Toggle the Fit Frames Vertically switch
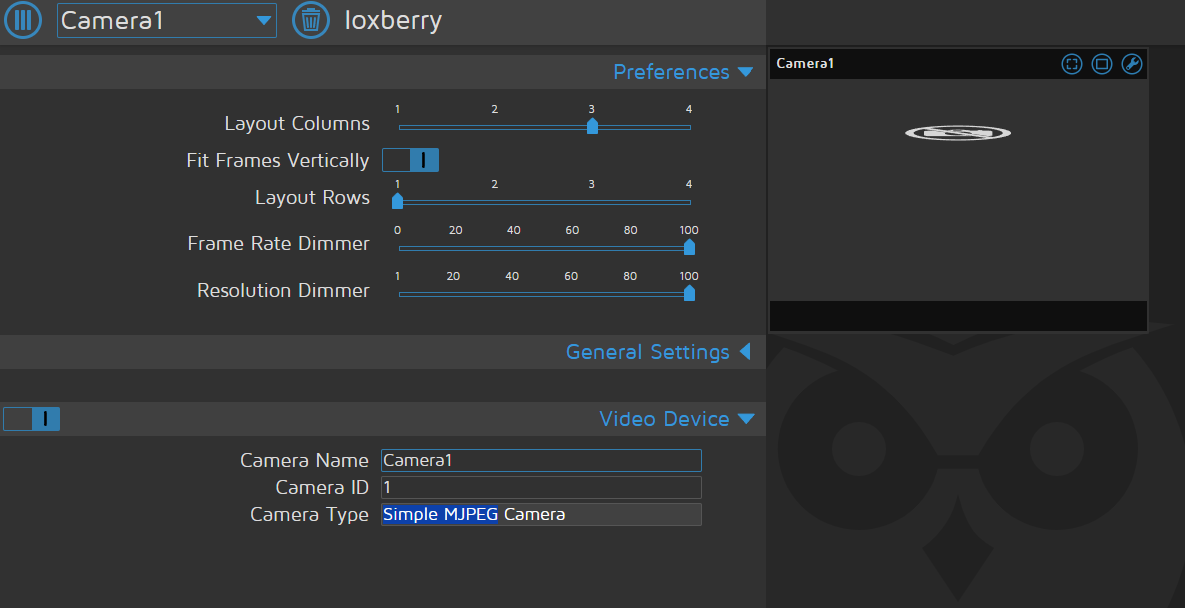Screen dimensions: 1185x608 [x=411, y=160]
